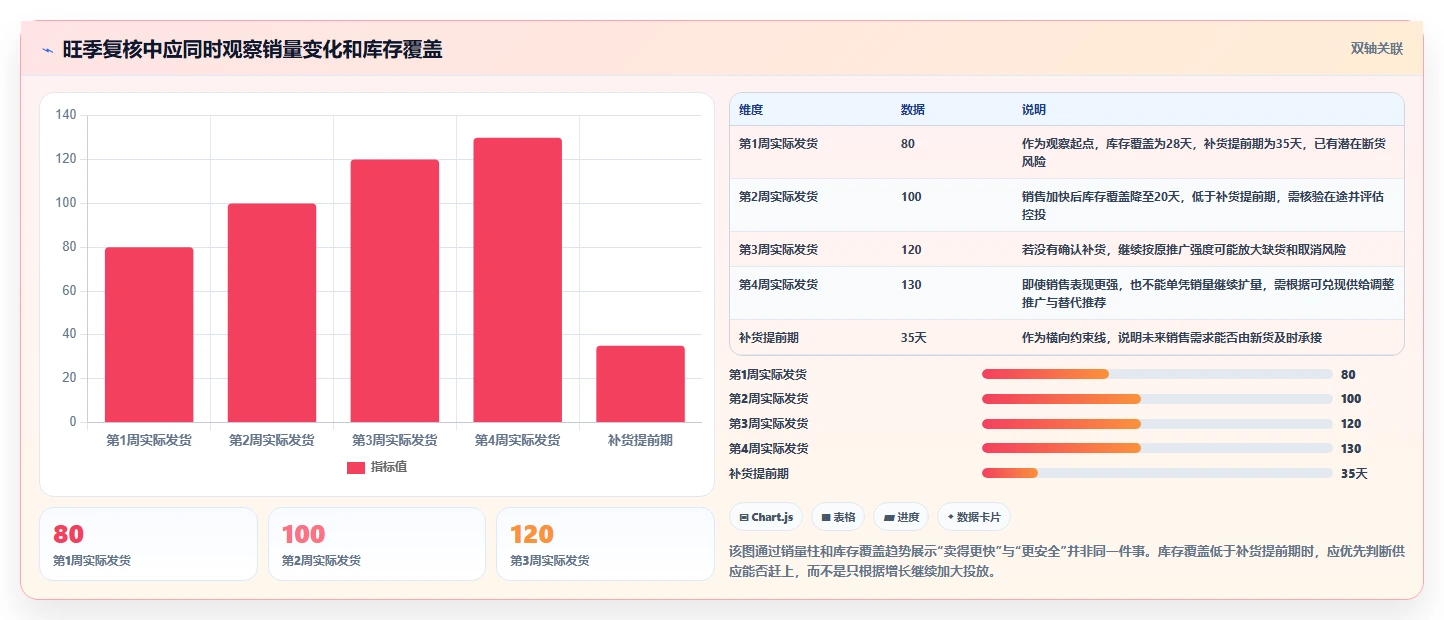Click the y-axis value 140
Screen dimensions: 1444x620
tap(66, 115)
